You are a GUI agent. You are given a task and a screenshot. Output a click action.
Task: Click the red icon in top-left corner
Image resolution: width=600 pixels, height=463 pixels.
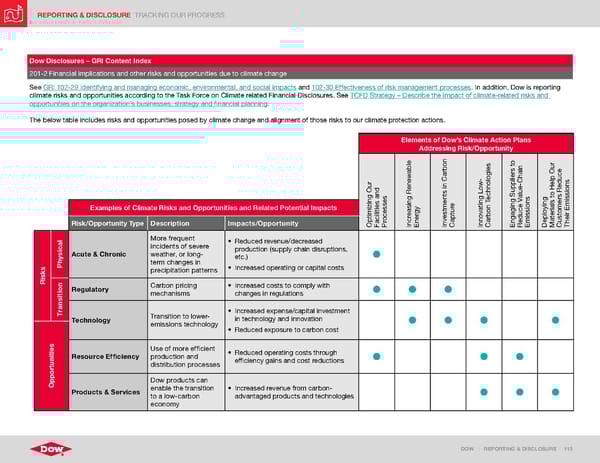click(14, 14)
